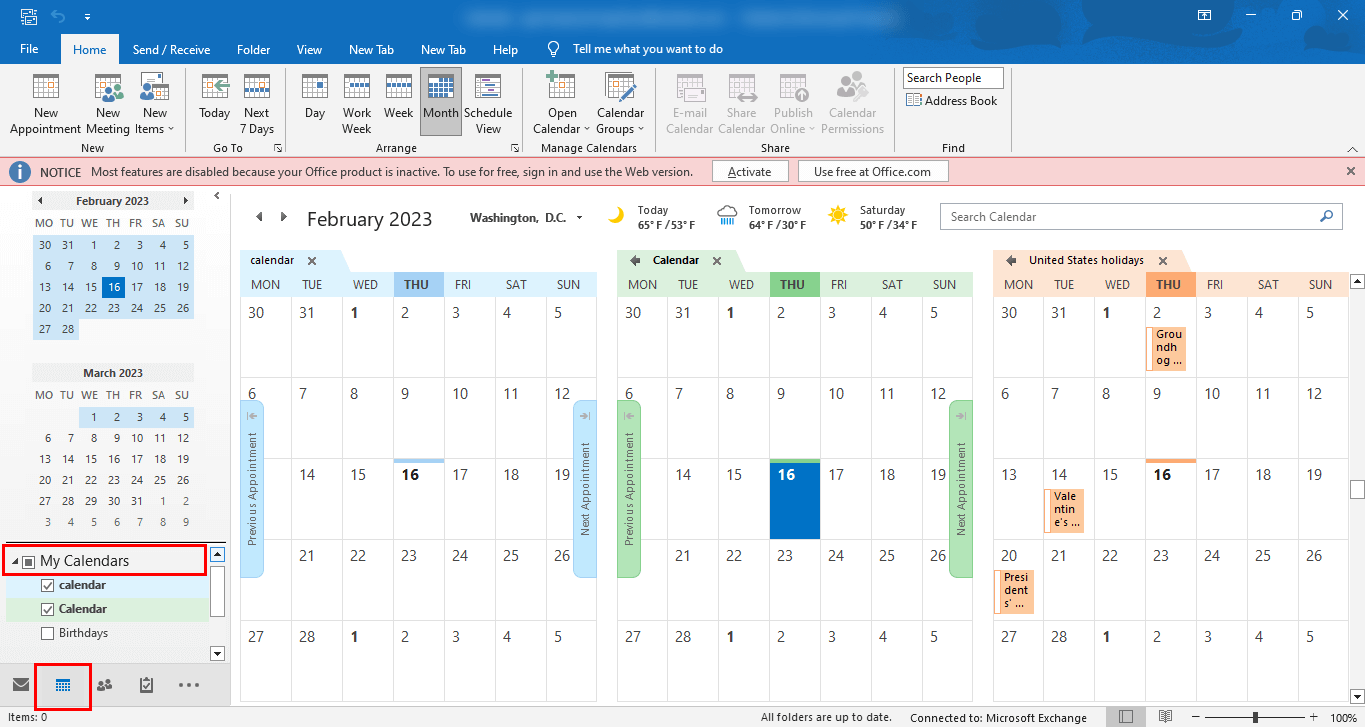Jump to Previous Appointment in blue calendar
The image size is (1365, 727).
coord(252,489)
